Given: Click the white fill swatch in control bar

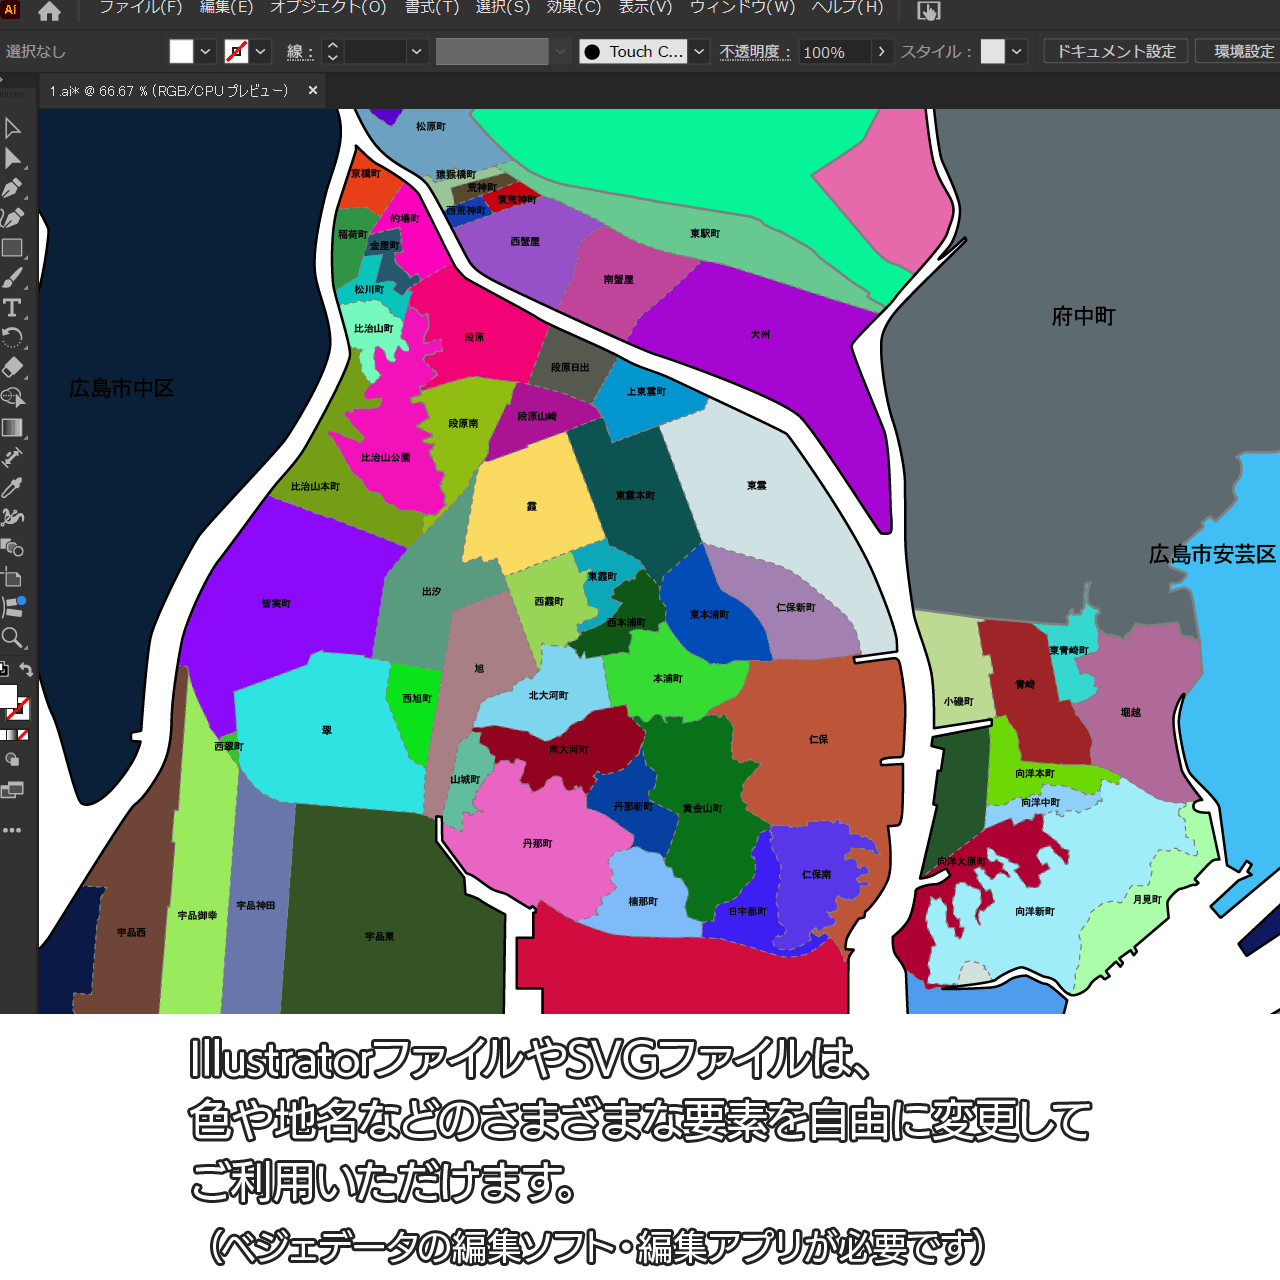Looking at the screenshot, I should 181,51.
